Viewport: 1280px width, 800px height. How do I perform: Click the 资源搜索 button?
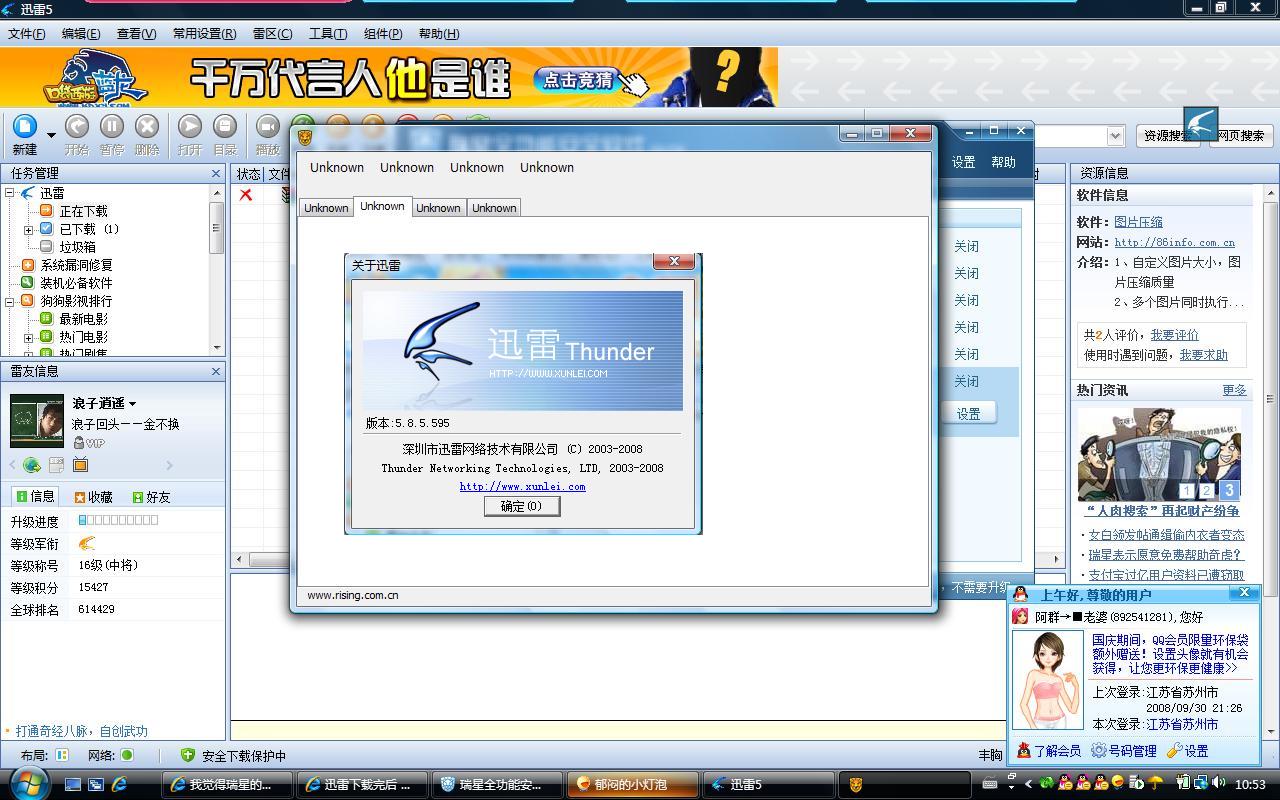[x=1168, y=135]
